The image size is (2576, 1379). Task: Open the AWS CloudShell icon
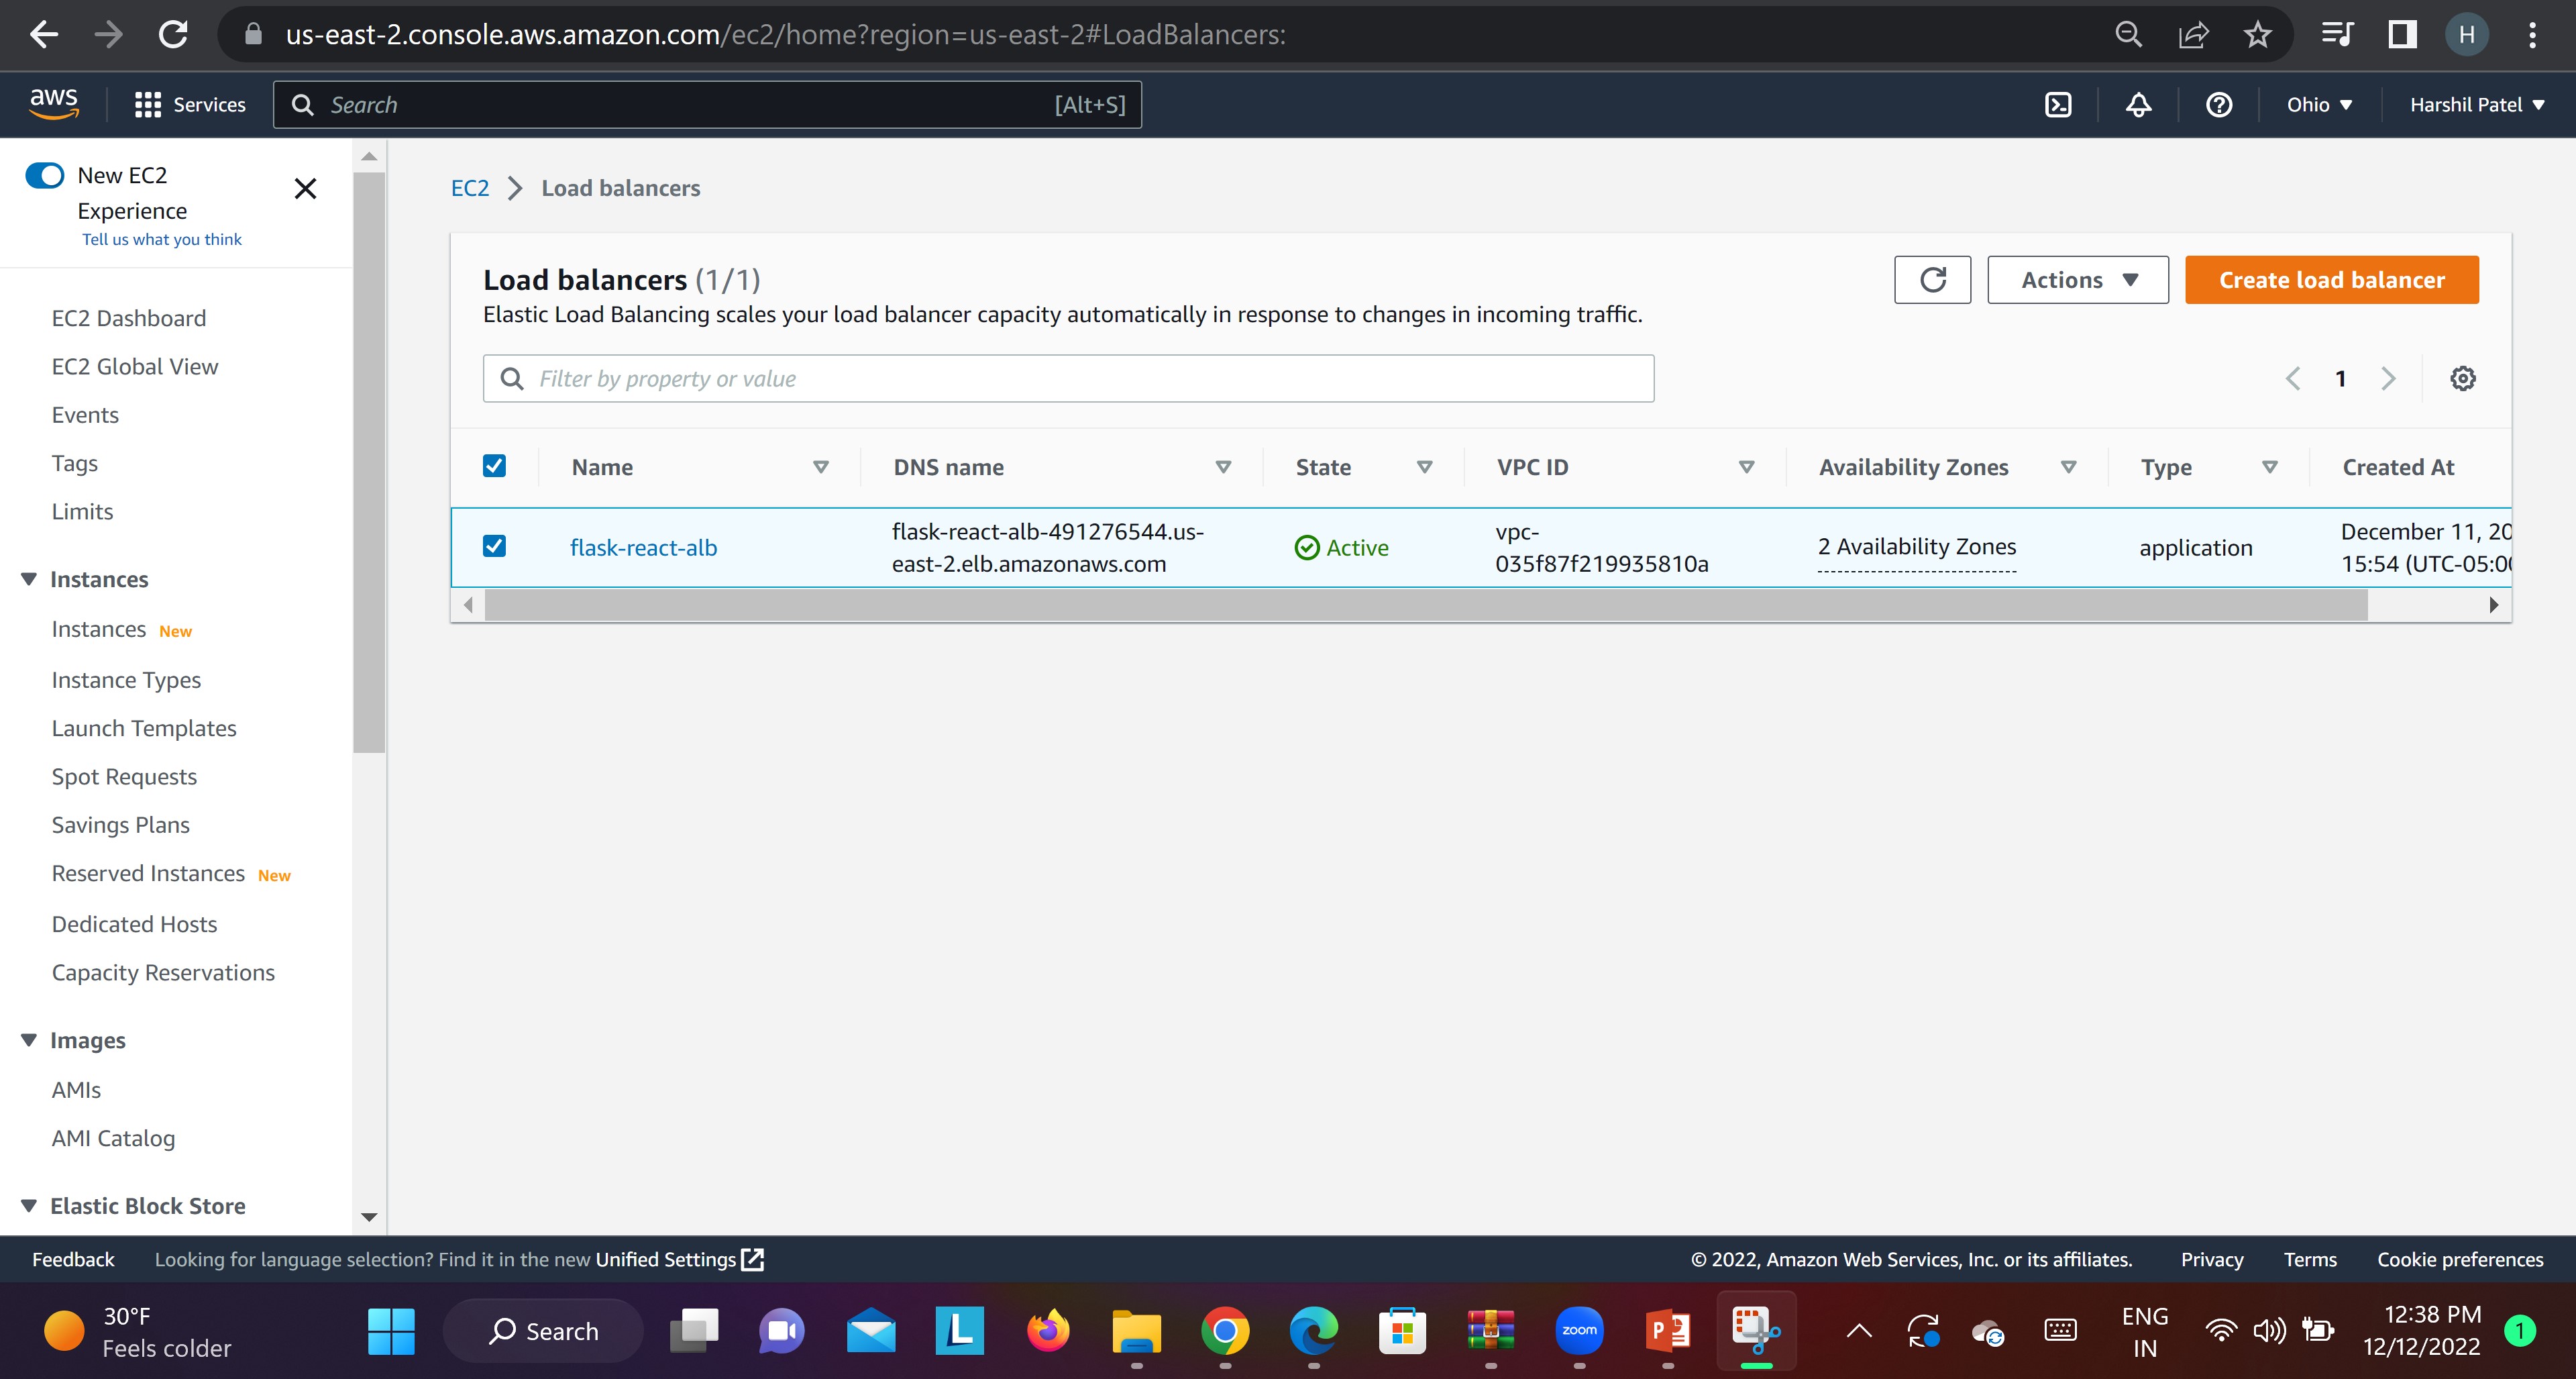[x=2058, y=105]
